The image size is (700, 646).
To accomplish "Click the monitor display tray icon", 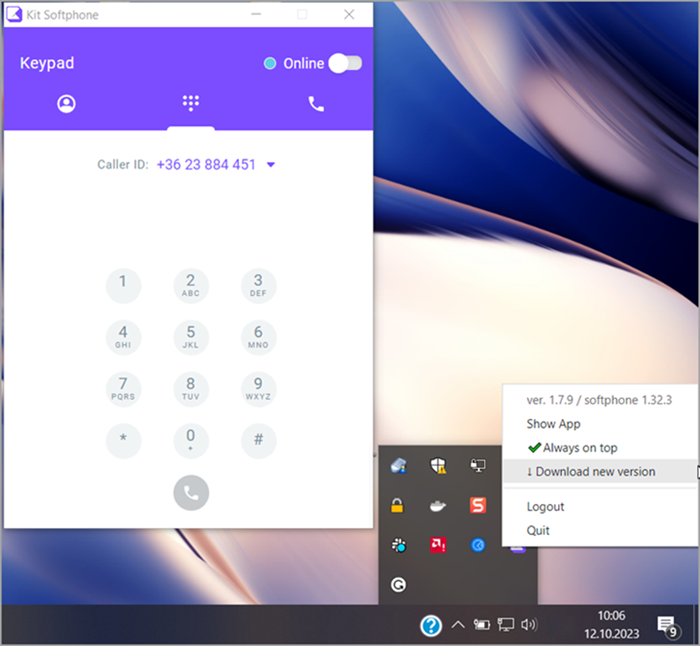I will [x=478, y=466].
